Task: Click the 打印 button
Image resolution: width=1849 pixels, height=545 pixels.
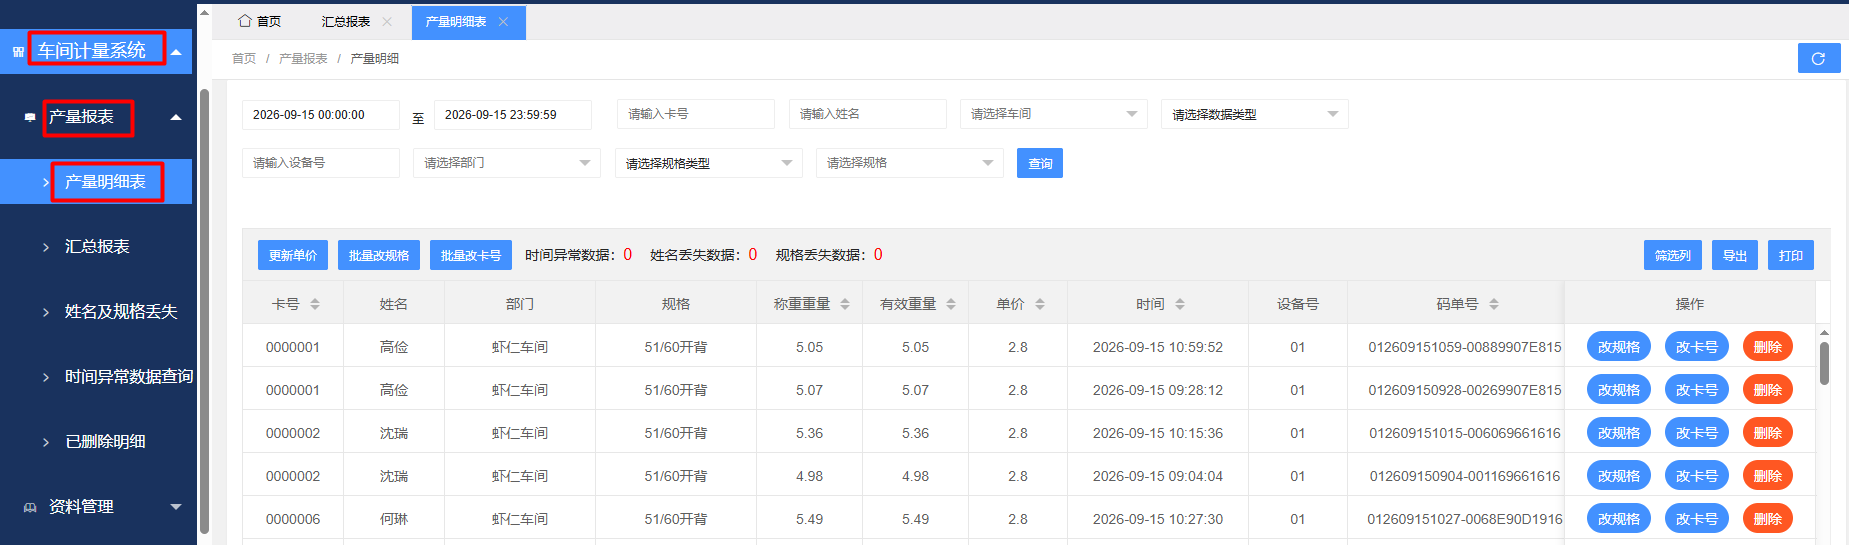Action: pos(1791,255)
